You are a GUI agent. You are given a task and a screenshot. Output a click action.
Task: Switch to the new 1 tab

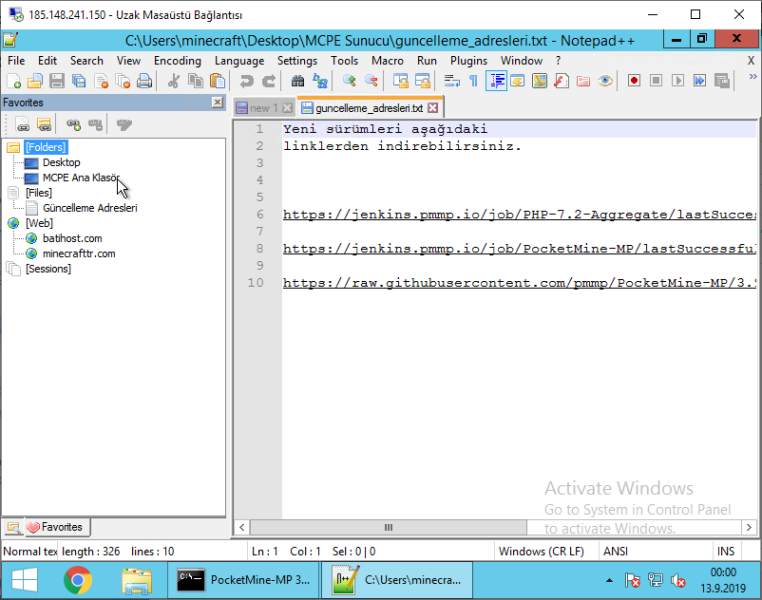(x=263, y=108)
